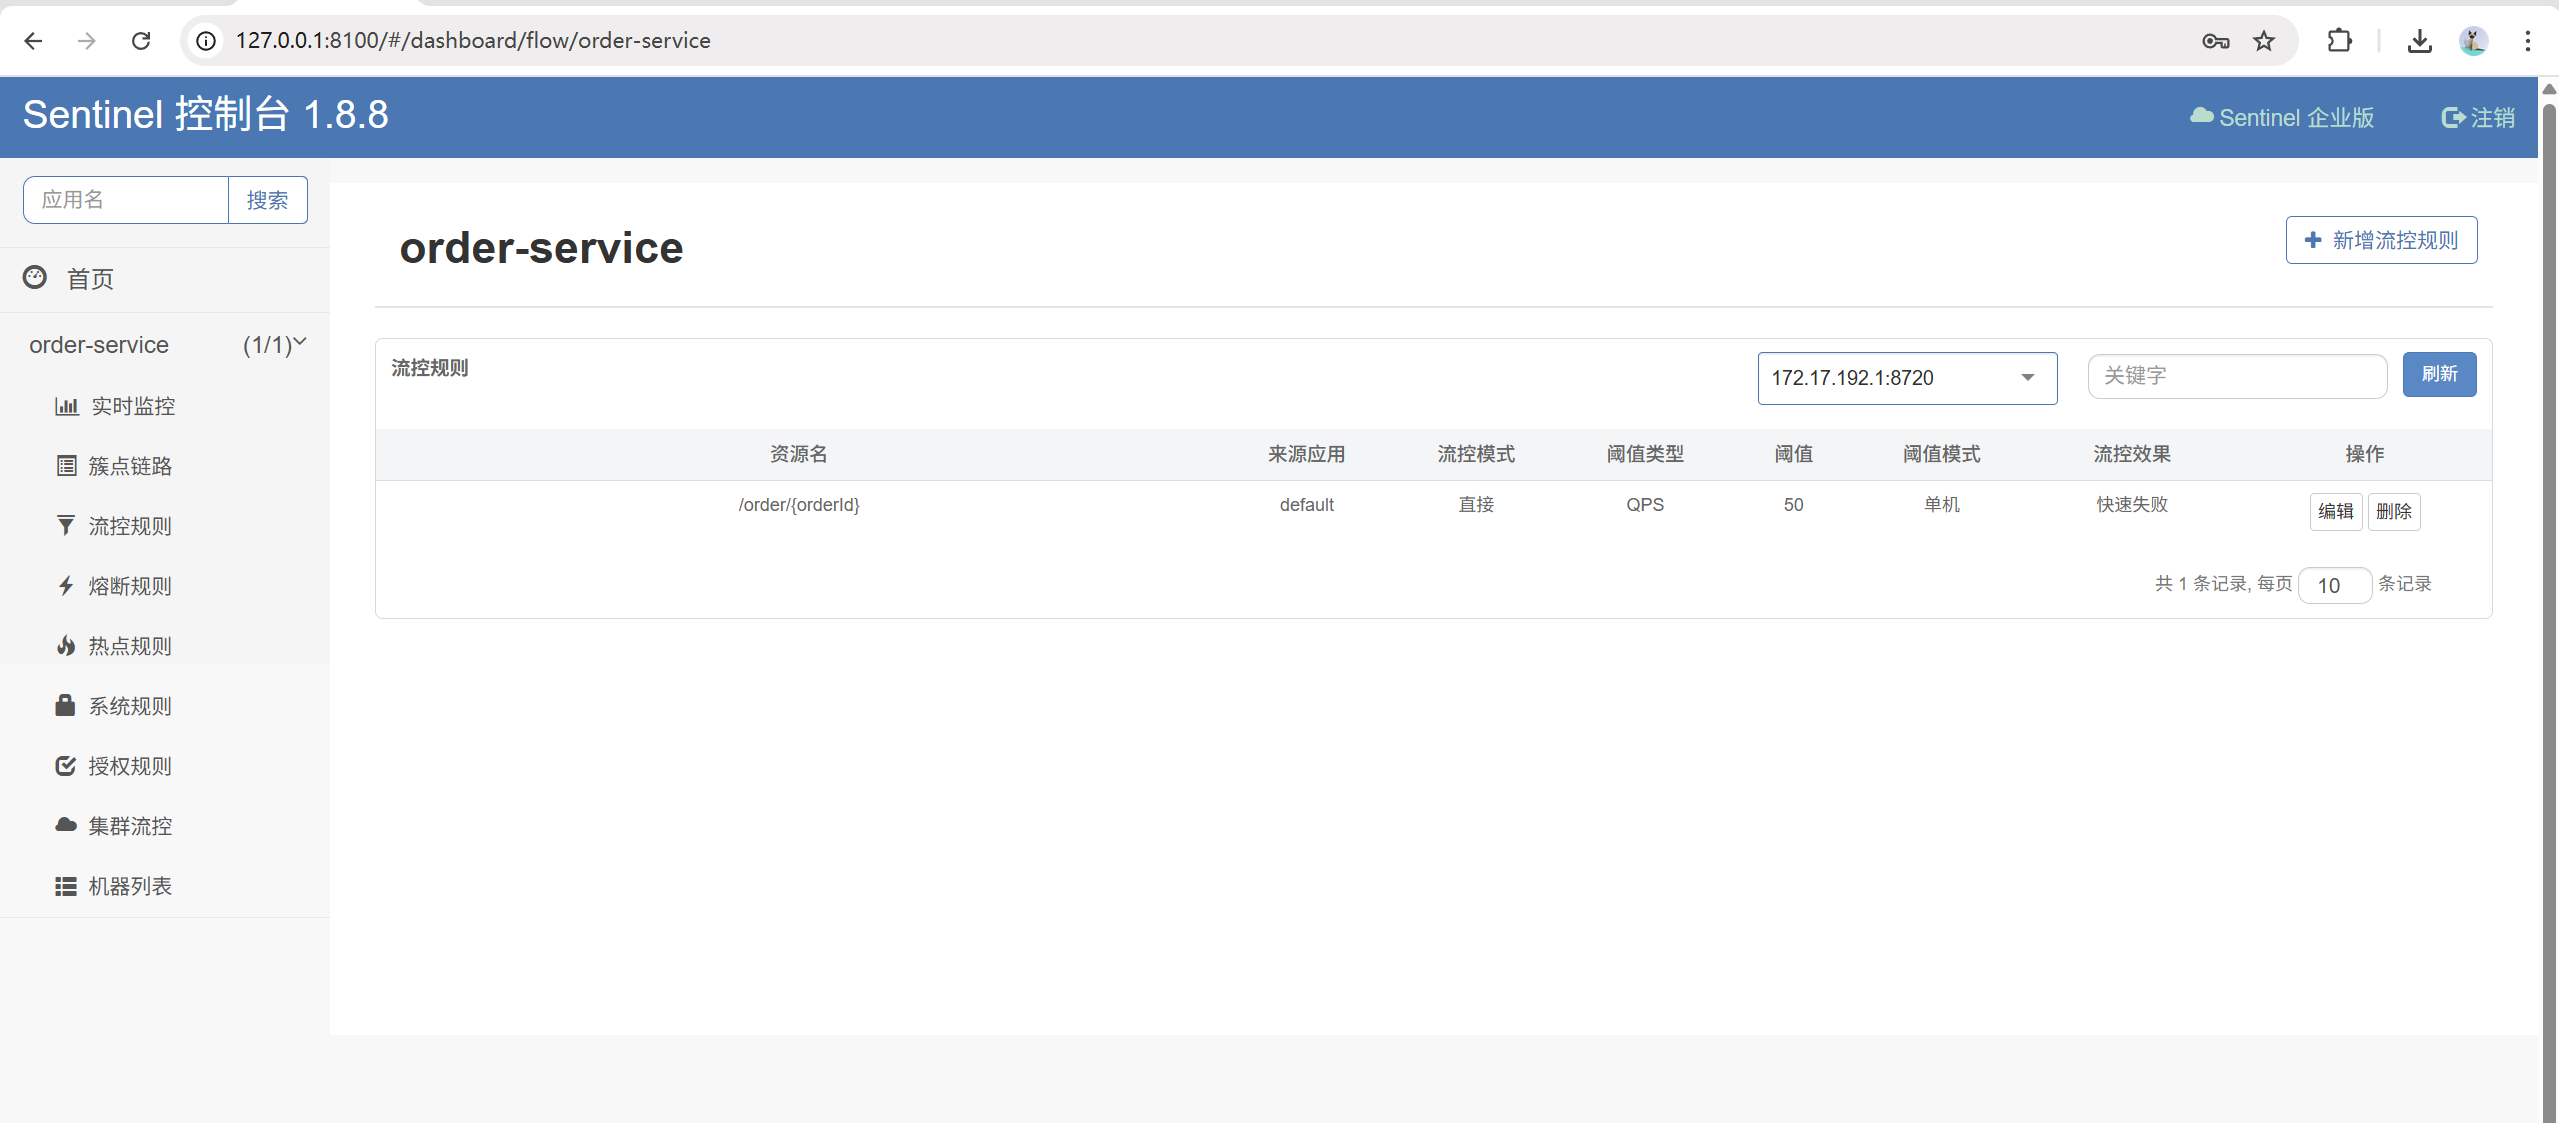Click the plus icon in 新增流控规则
2559x1123 pixels.
pos(2313,240)
